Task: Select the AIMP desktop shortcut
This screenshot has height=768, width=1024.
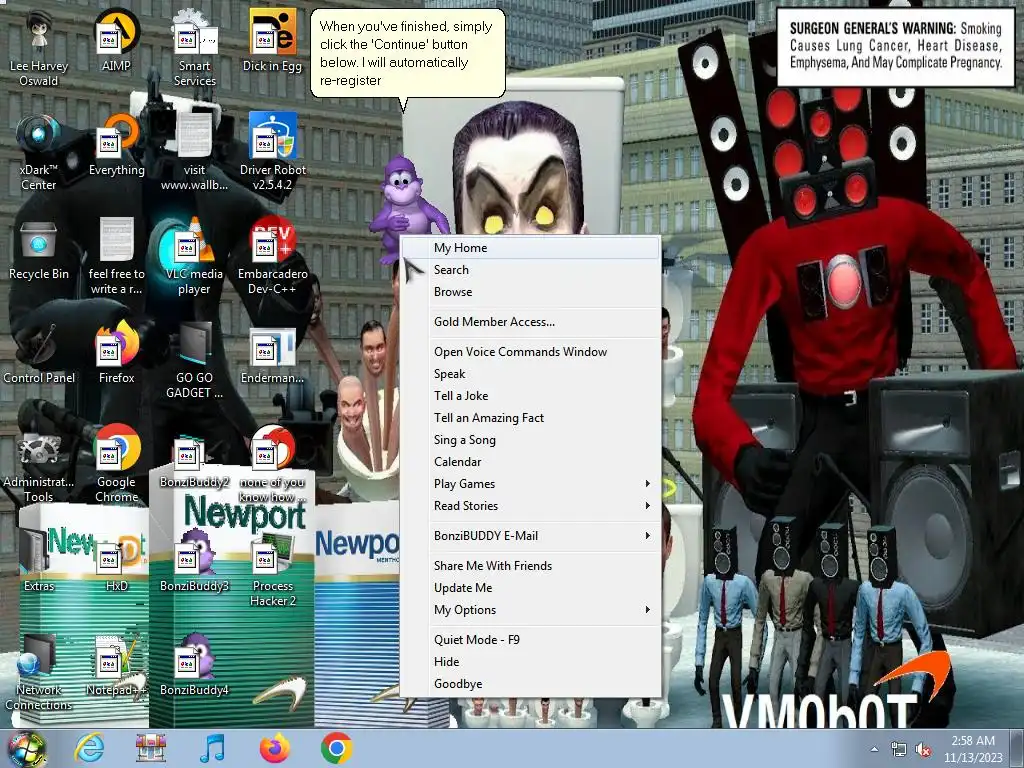Action: coord(116,41)
